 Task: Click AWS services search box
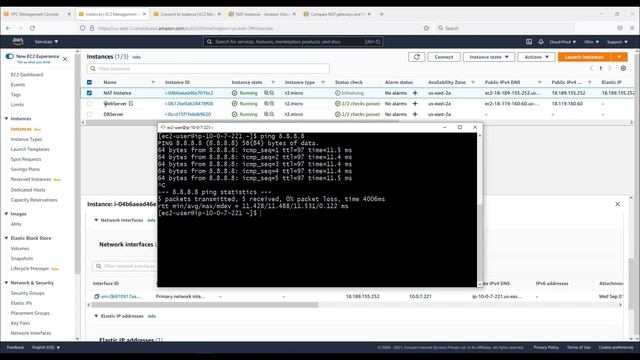click(293, 42)
